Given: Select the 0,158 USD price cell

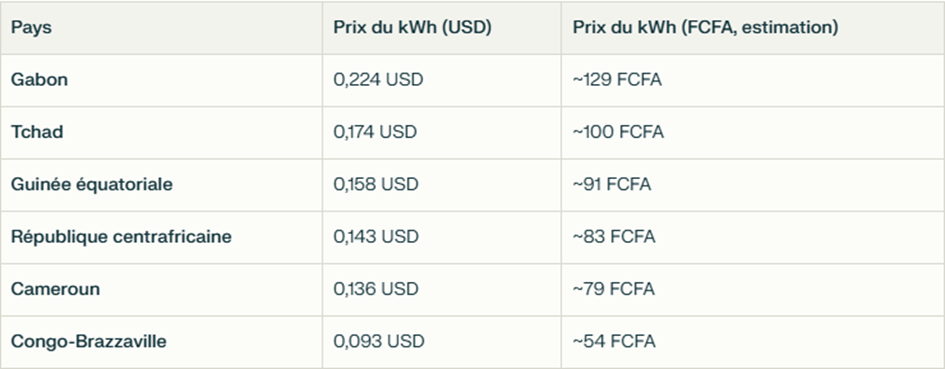Looking at the screenshot, I should coord(376,184).
